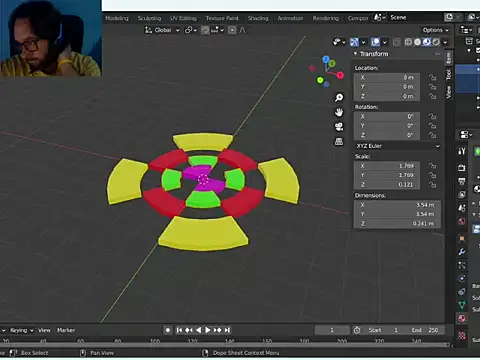Open the properties editor type dropdown
This screenshot has width=480, height=360.
click(x=466, y=135)
